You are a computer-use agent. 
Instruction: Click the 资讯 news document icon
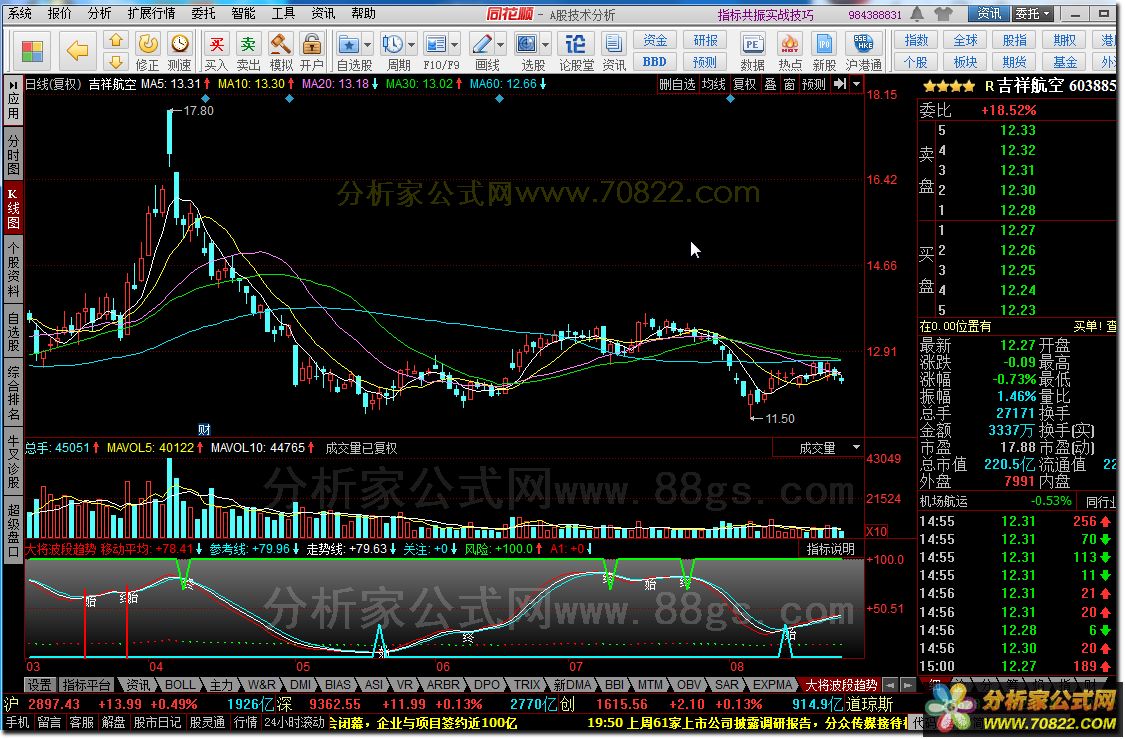(x=613, y=44)
